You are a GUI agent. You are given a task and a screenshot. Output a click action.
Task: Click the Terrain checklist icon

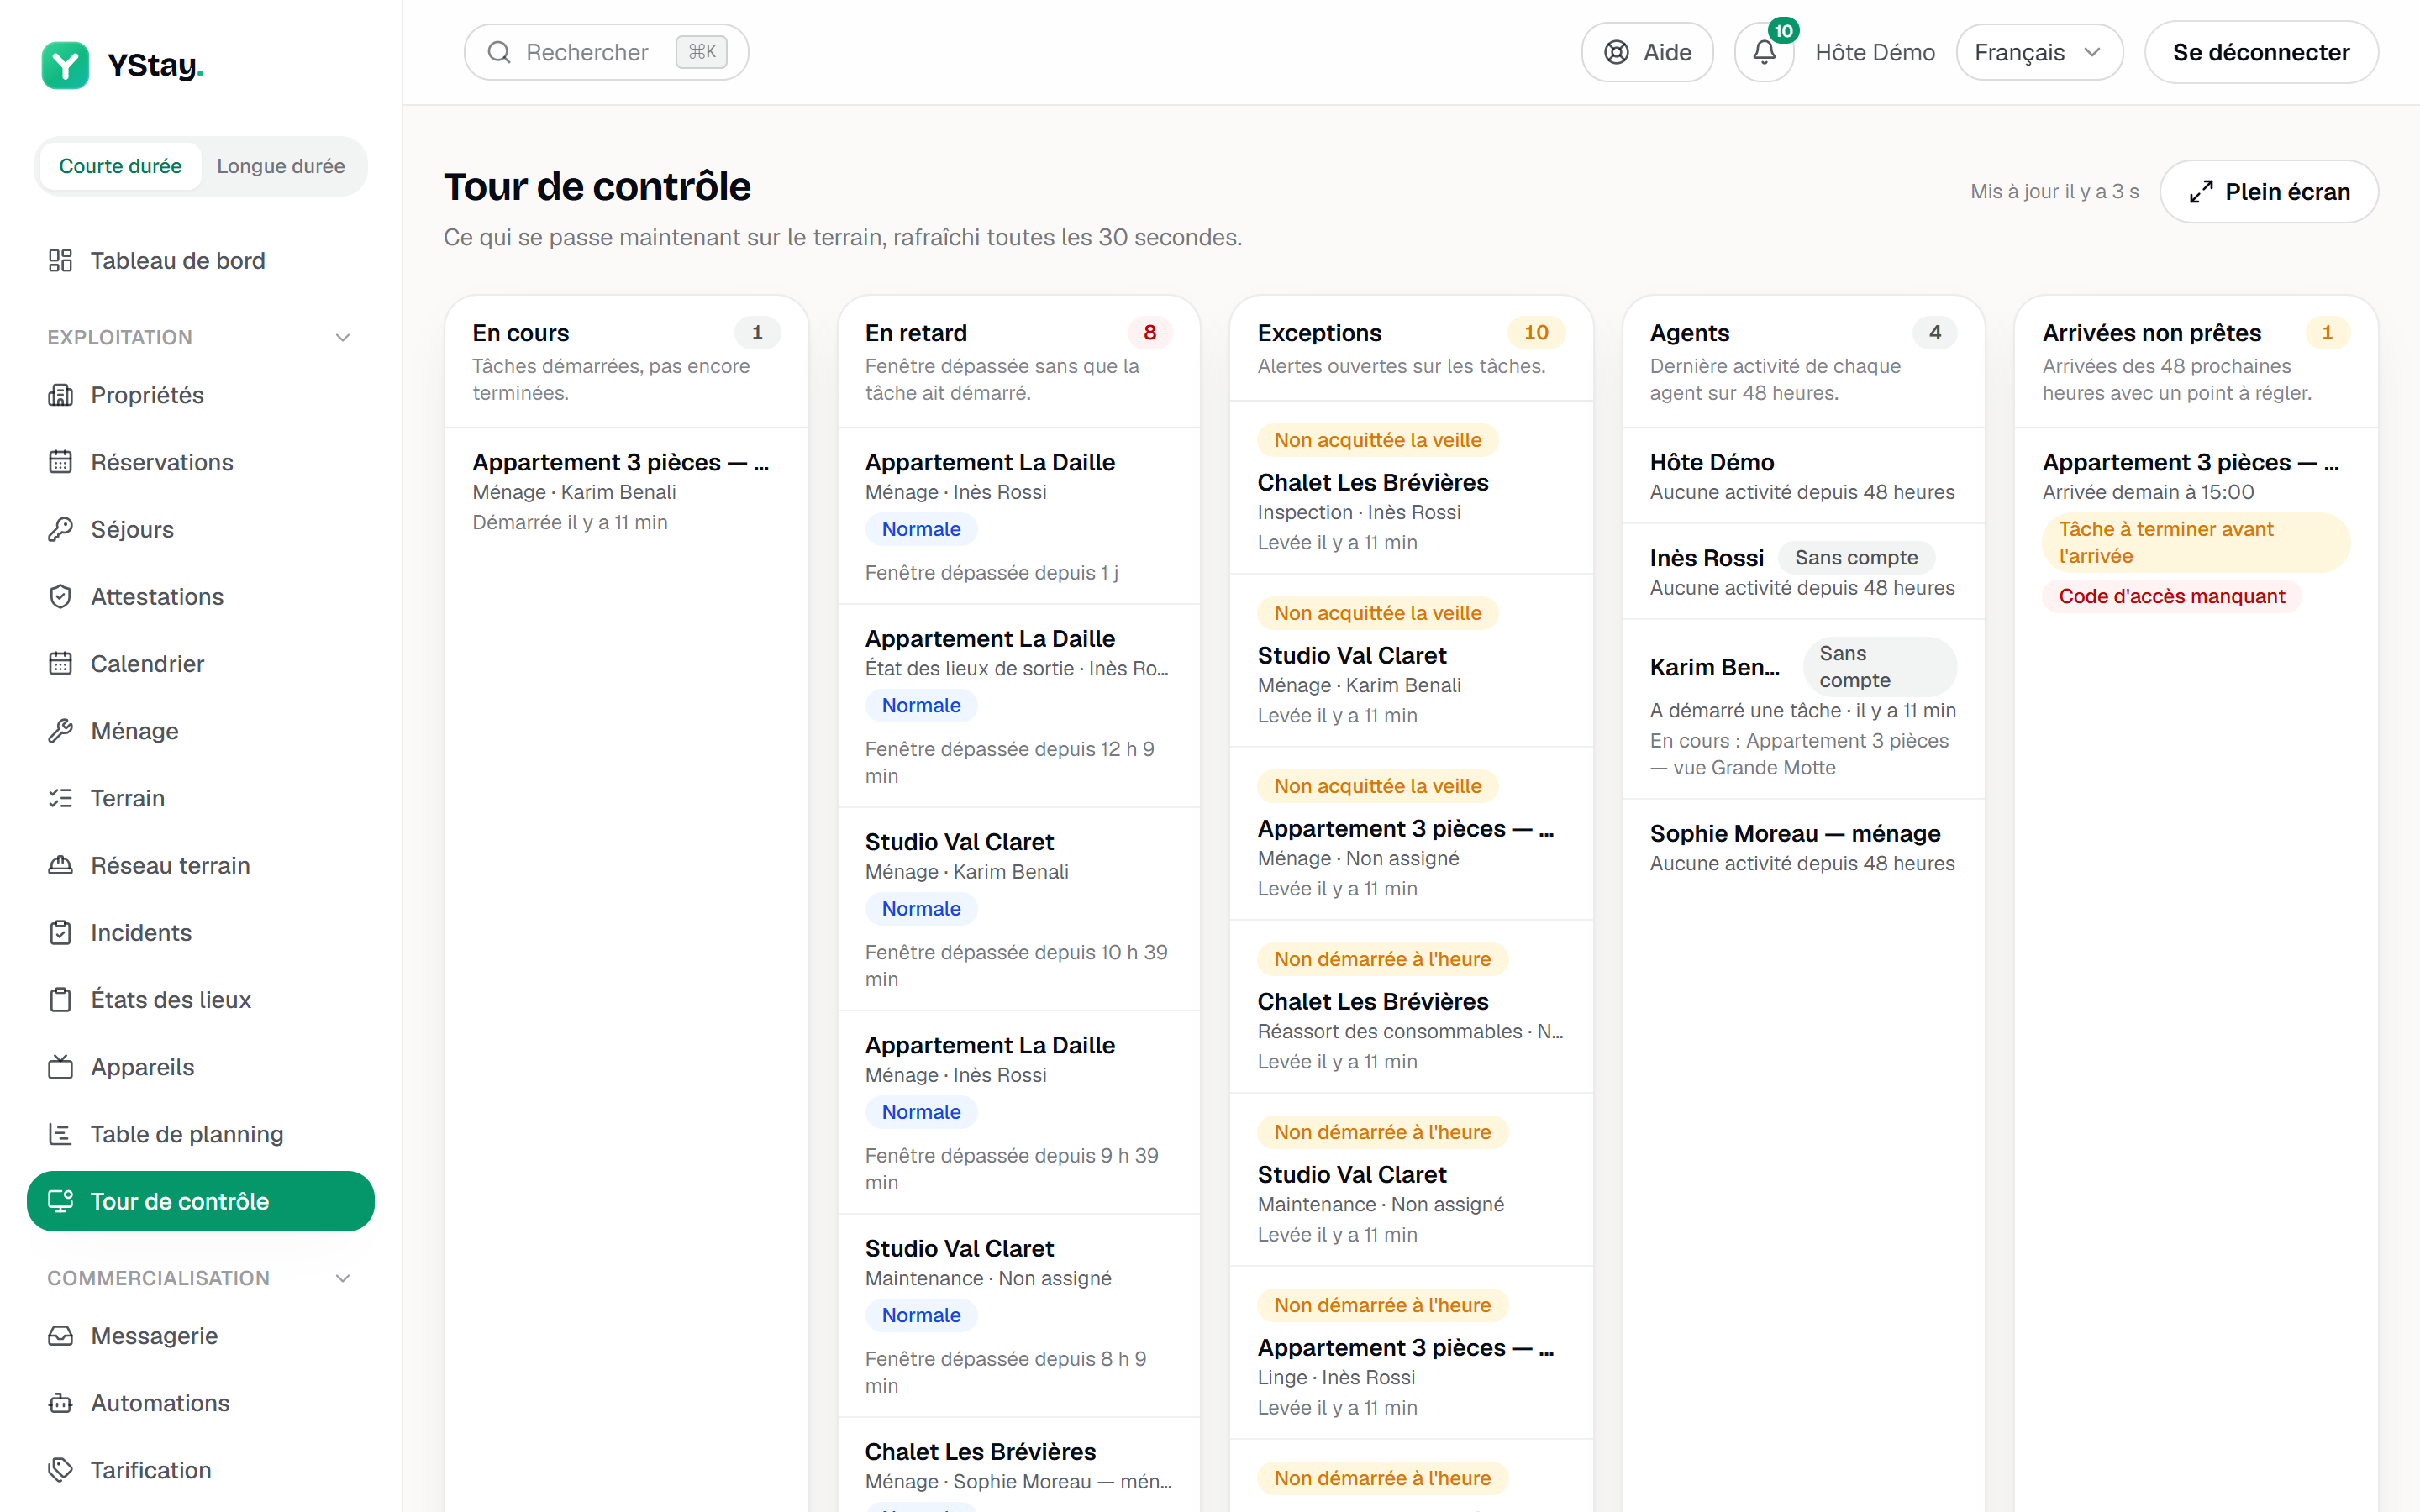point(60,798)
